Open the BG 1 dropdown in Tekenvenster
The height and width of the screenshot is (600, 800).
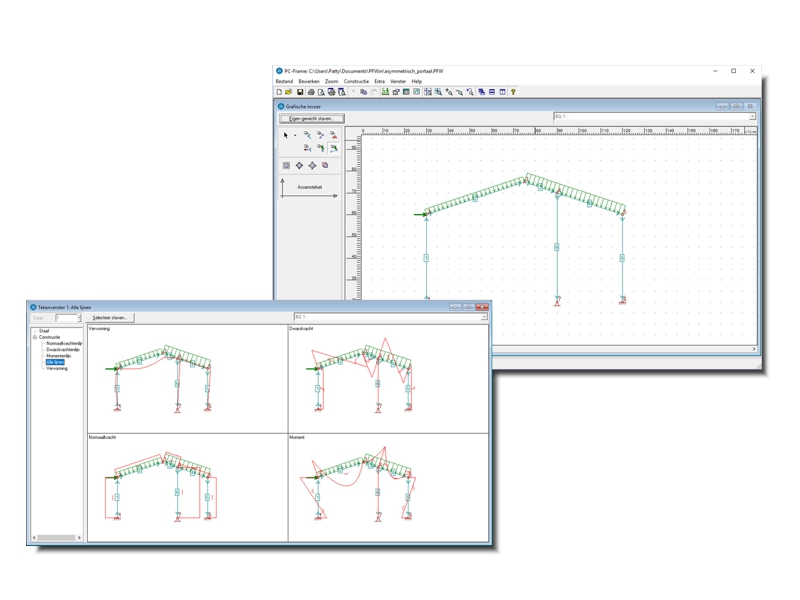point(484,318)
